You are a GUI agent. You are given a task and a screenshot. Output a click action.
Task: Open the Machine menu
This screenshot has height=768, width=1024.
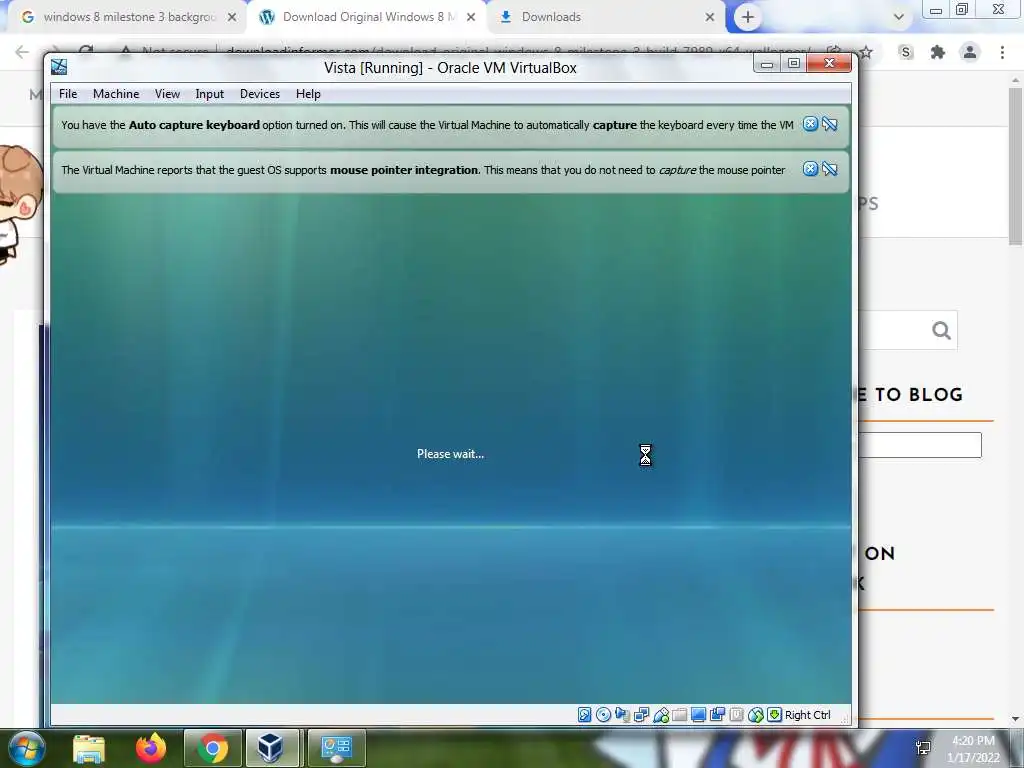point(116,94)
